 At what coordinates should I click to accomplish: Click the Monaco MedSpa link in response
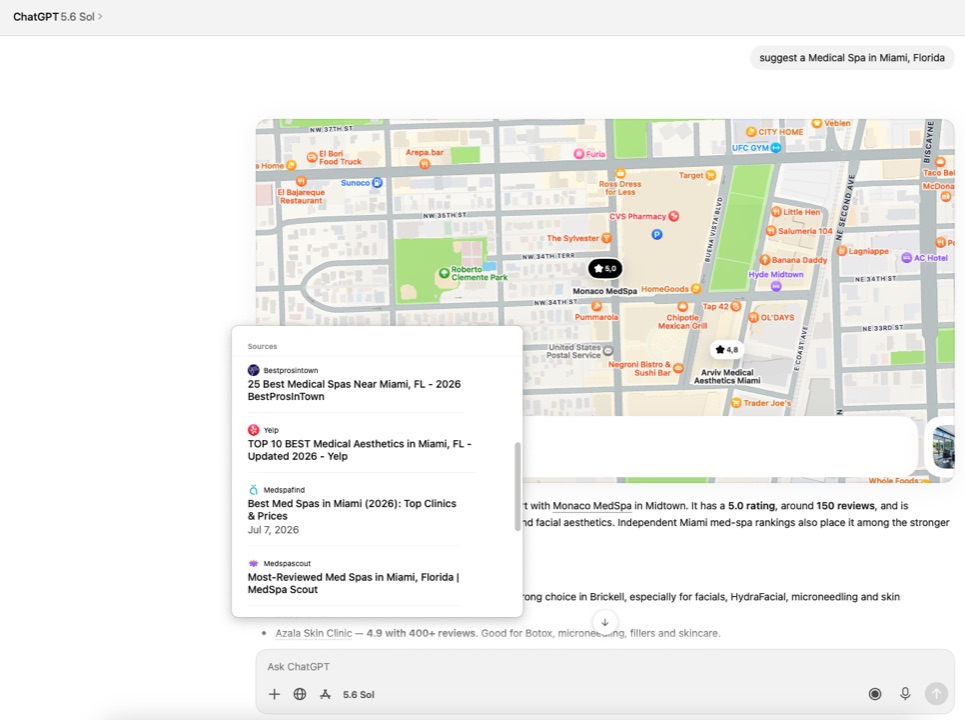(592, 506)
